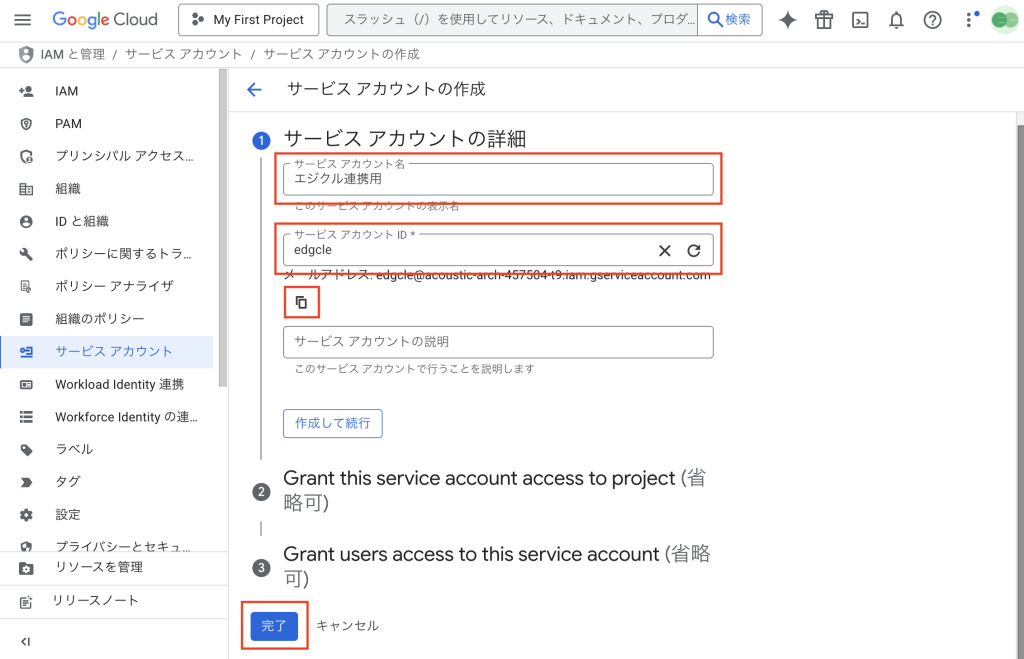Click the 作成して続行 button
This screenshot has height=659, width=1024.
[332, 423]
